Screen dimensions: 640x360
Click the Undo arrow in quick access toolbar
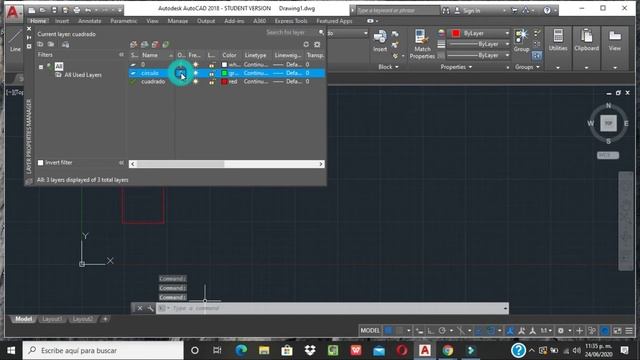pos(88,9)
